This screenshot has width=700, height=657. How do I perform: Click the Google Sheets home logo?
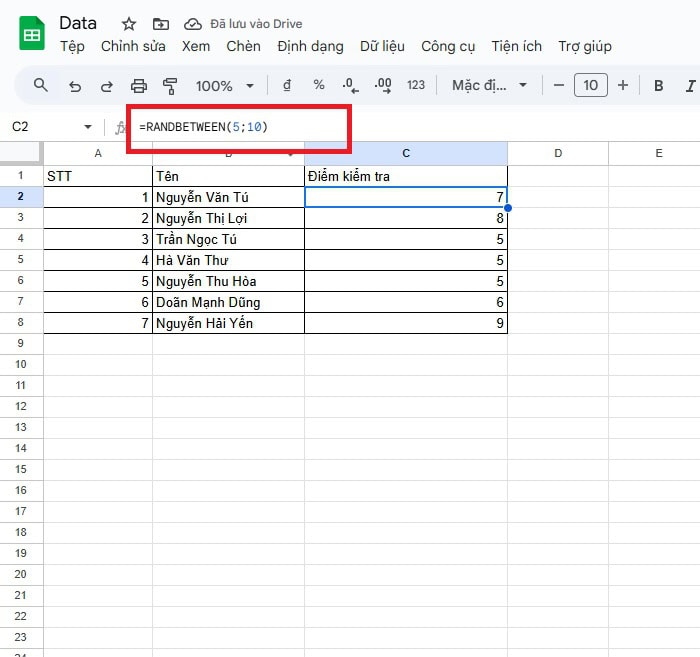pyautogui.click(x=32, y=34)
